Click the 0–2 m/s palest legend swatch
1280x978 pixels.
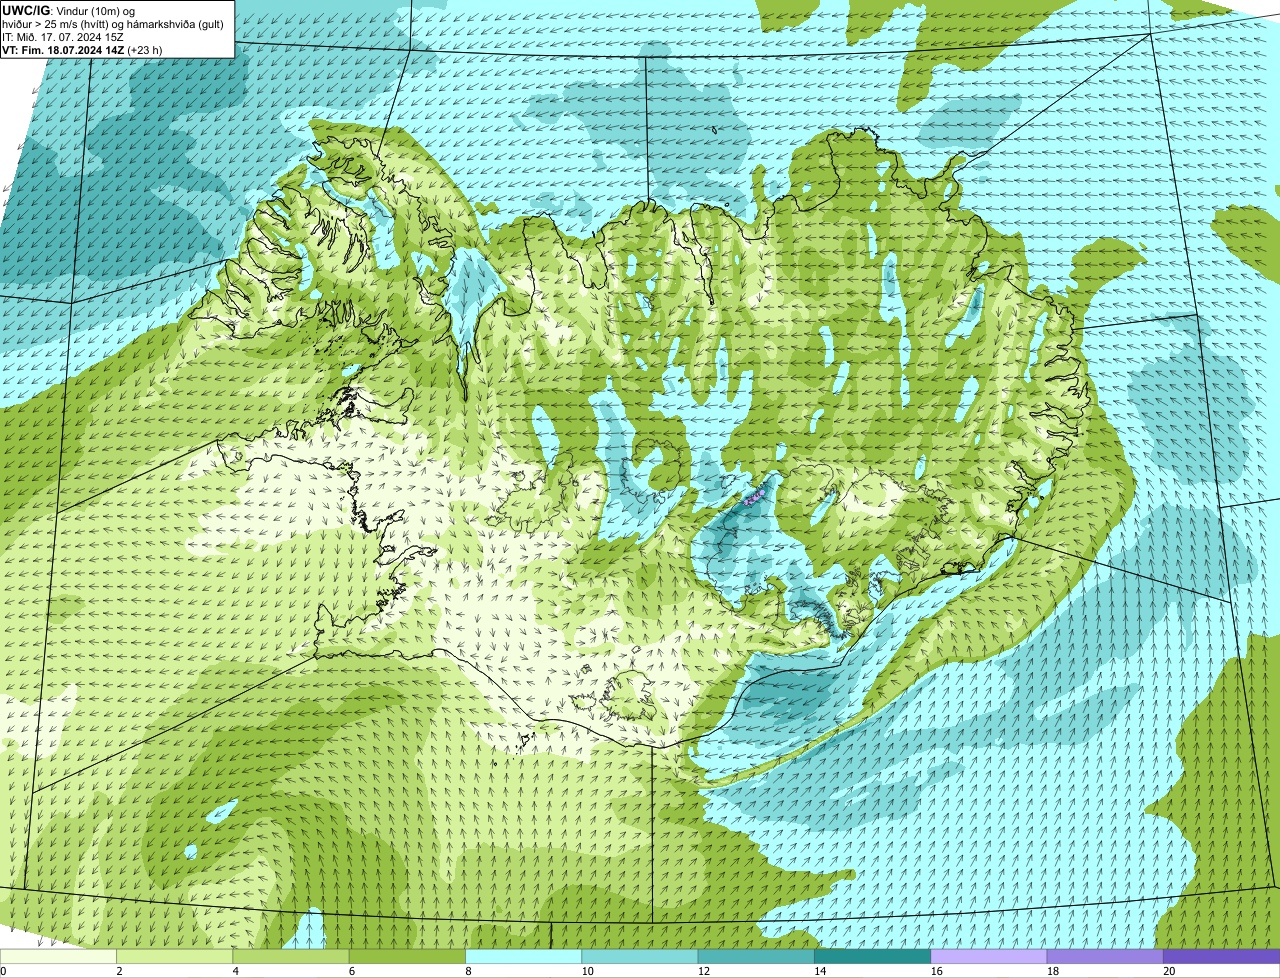(x=58, y=956)
